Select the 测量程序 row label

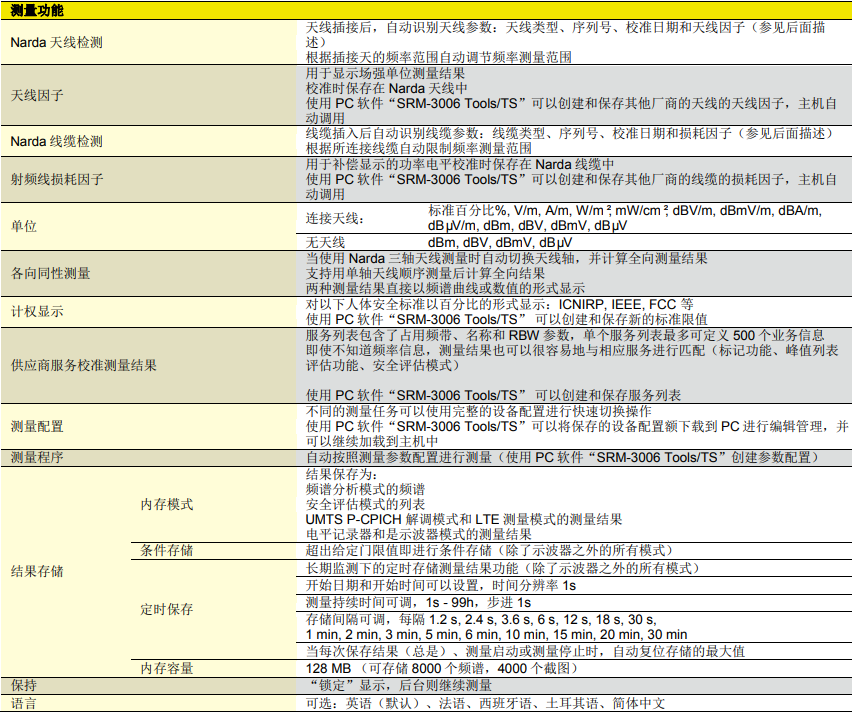pos(37,457)
